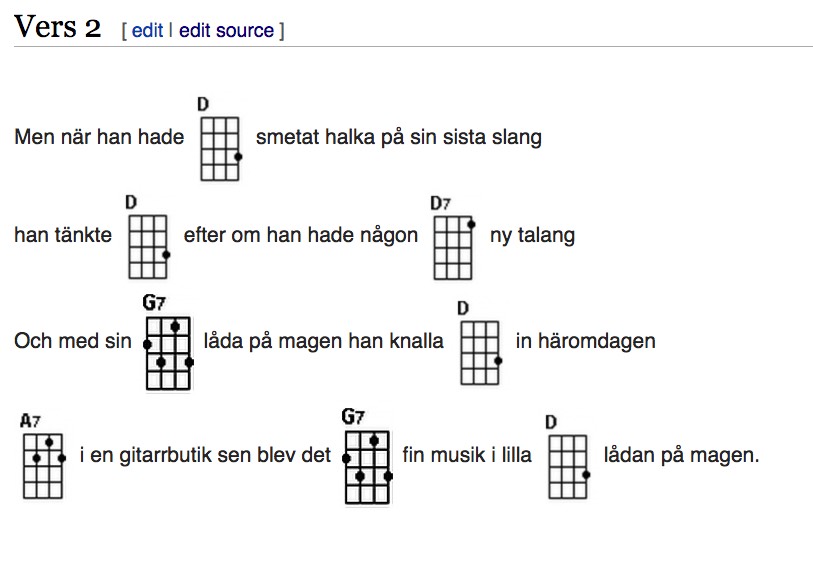Click the lyric 'låda på magen han knalla'
This screenshot has width=813, height=561.
(x=324, y=341)
